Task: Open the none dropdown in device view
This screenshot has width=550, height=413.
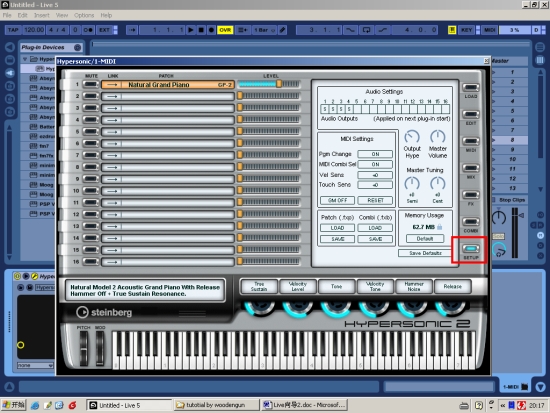Action: tap(35, 365)
